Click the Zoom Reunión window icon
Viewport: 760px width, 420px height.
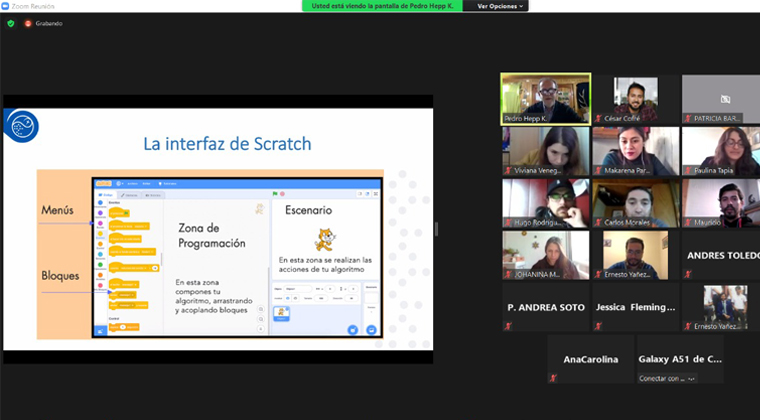[5, 6]
